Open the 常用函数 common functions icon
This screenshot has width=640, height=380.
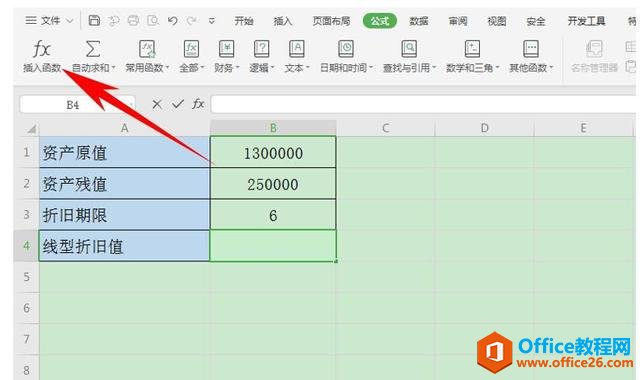[147, 49]
